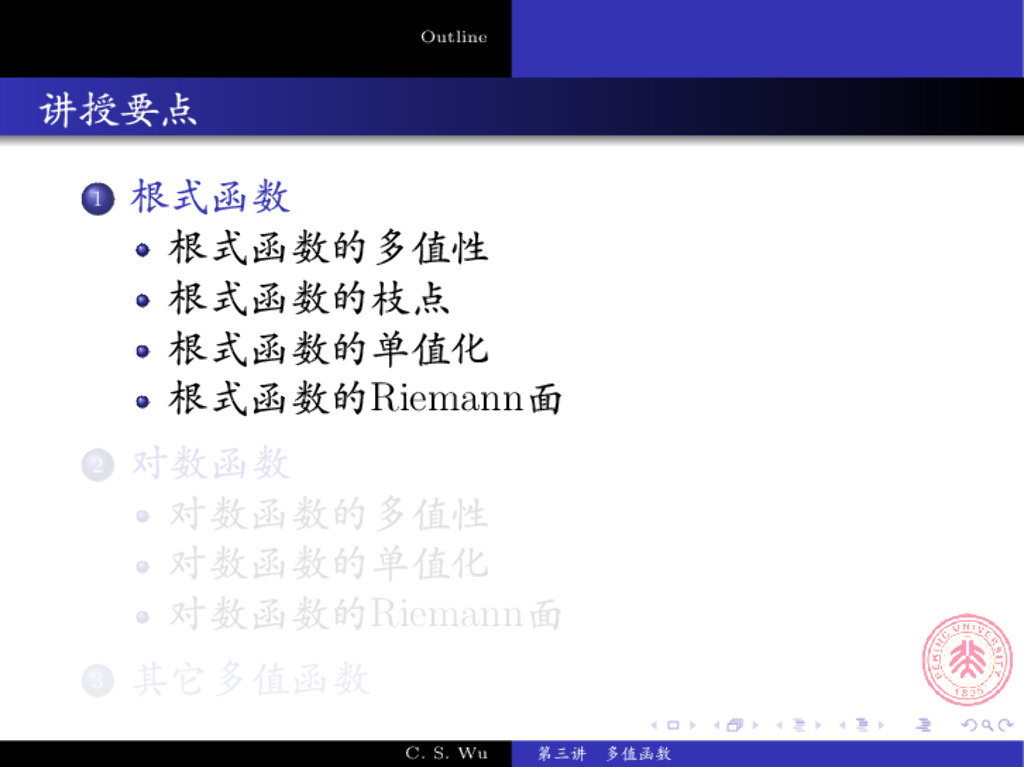The height and width of the screenshot is (767, 1024).
Task: Click the go-forward curved arrow icon
Action: point(1006,725)
